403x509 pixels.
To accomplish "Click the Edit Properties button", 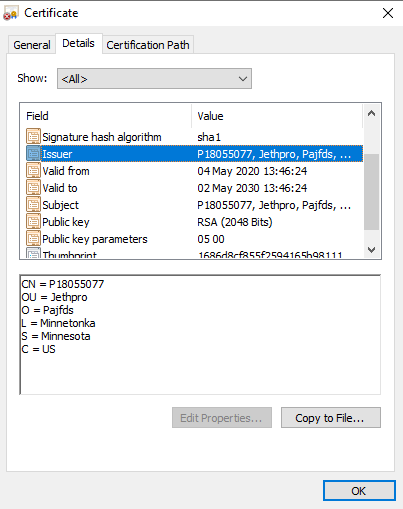I will [x=222, y=418].
